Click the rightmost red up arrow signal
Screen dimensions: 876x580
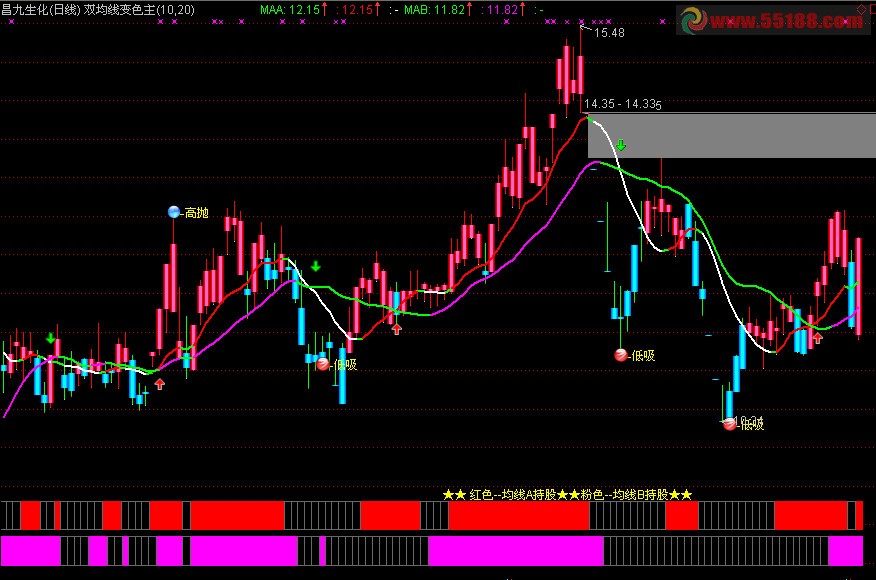818,337
